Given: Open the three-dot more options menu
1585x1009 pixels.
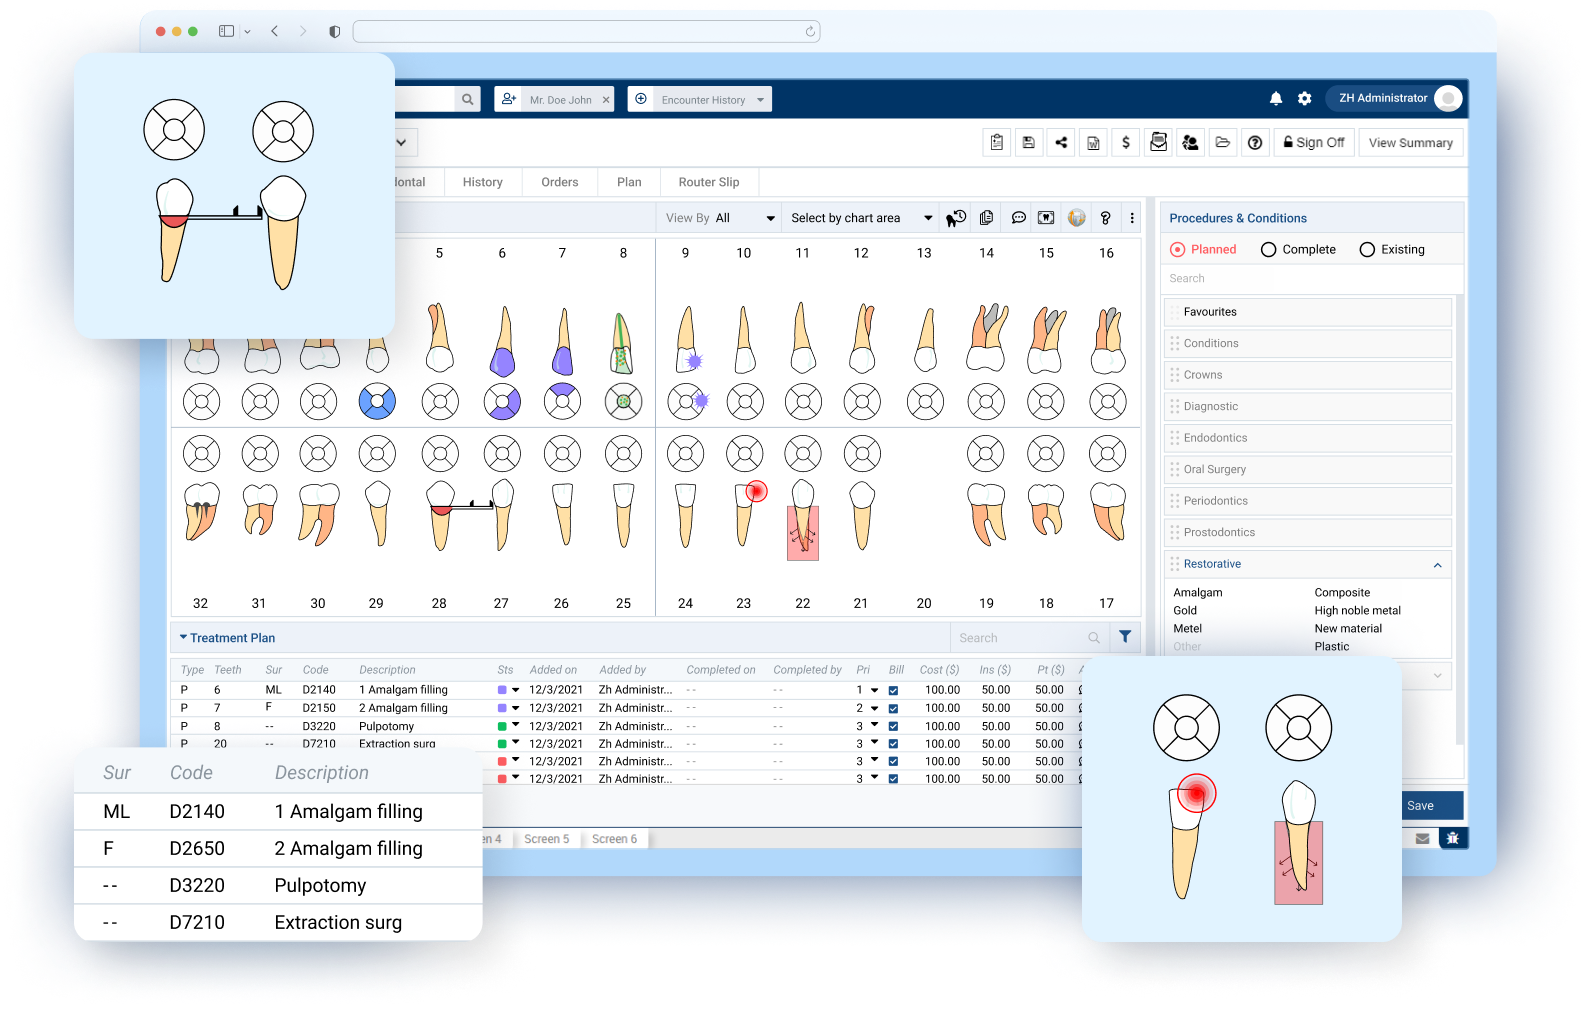Looking at the screenshot, I should [x=1132, y=218].
